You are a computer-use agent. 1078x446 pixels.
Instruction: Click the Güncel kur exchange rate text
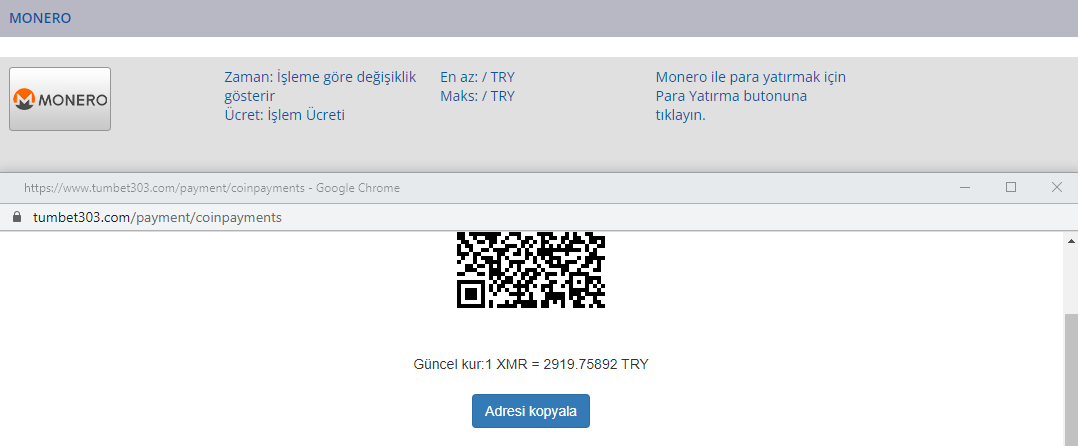pyautogui.click(x=531, y=364)
